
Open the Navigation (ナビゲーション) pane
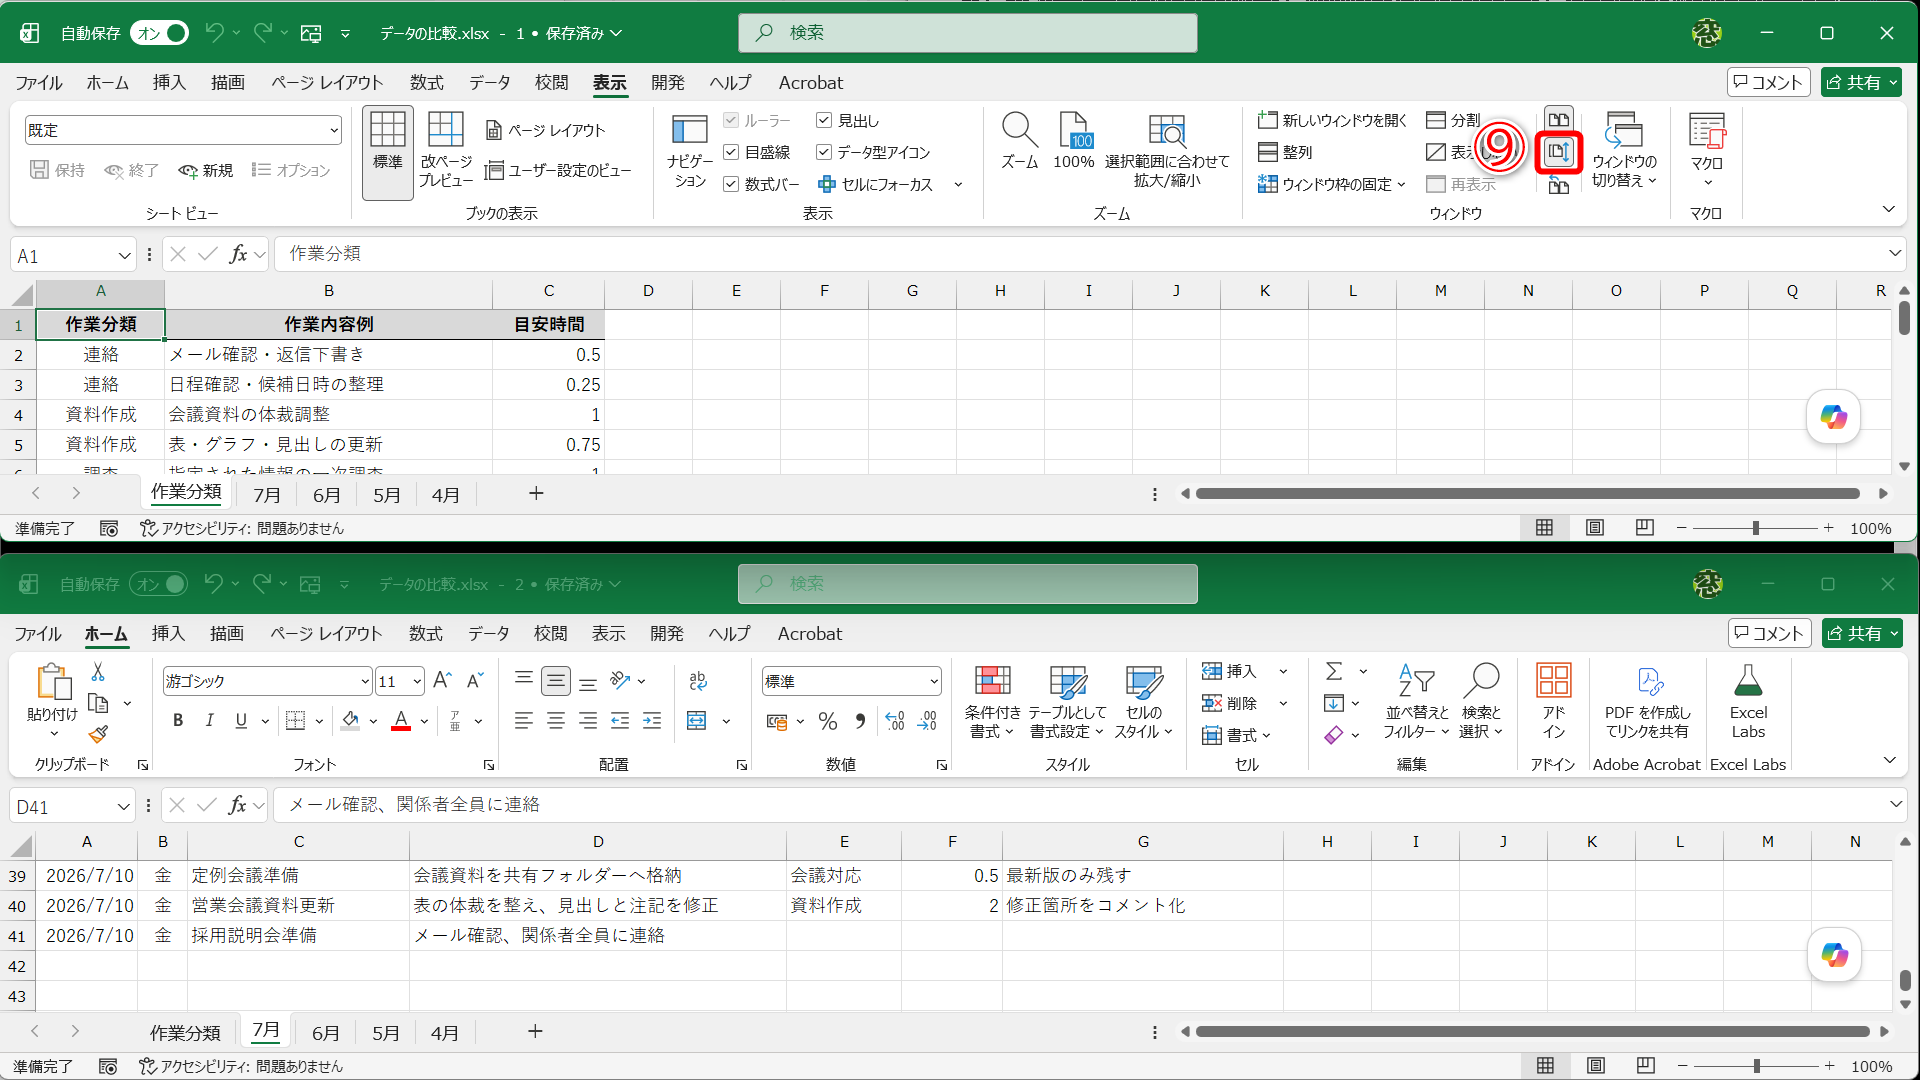click(x=690, y=150)
